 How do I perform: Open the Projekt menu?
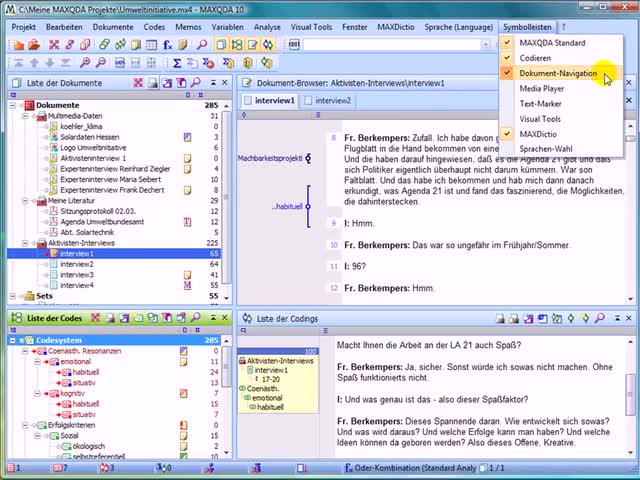pos(23,27)
